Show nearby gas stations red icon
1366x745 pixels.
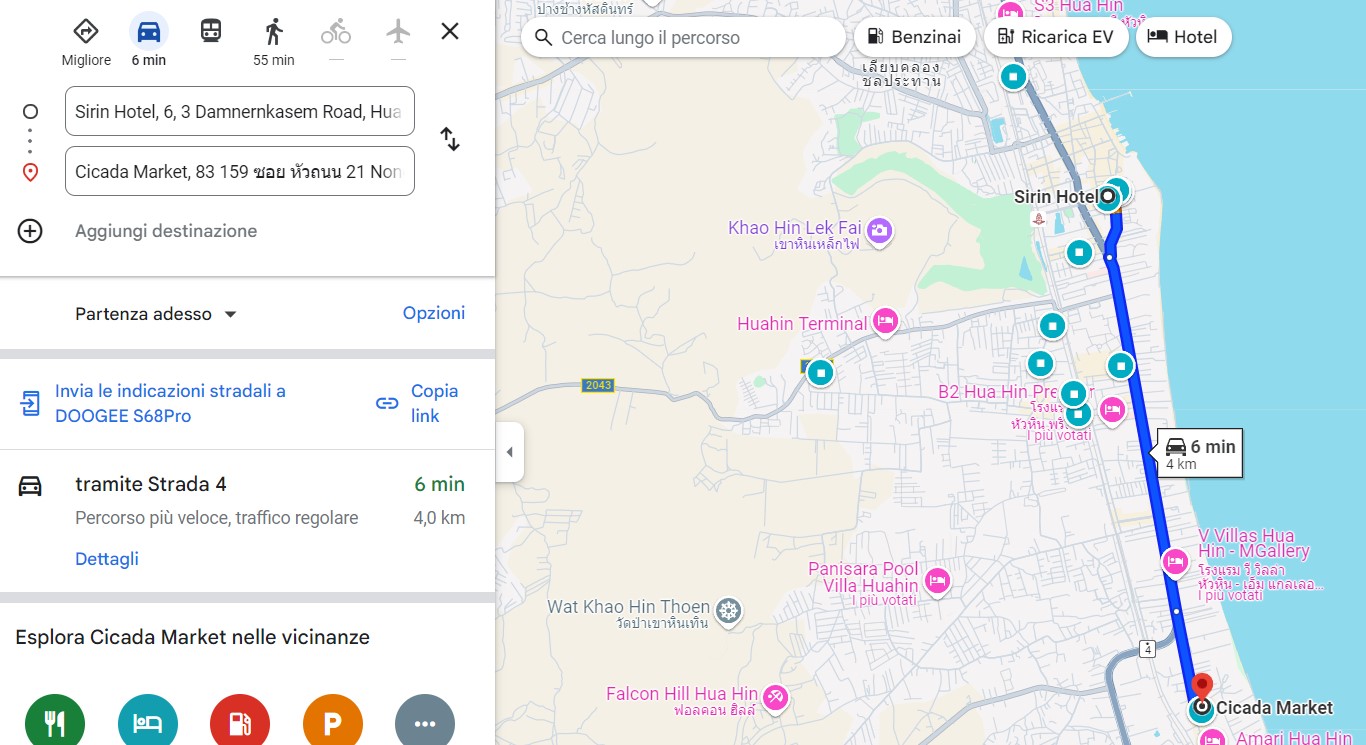[240, 723]
